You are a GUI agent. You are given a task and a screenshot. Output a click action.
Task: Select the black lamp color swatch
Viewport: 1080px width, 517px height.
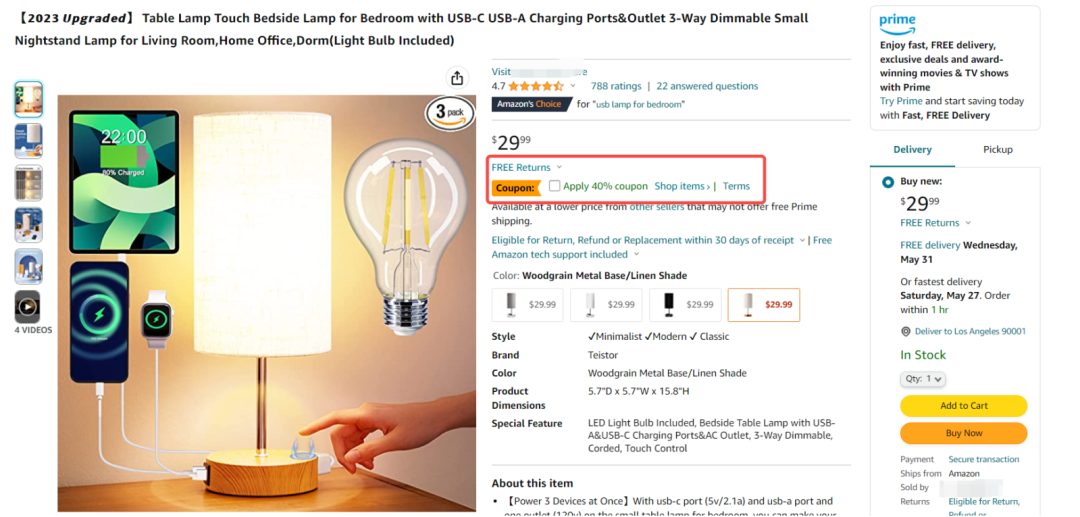pyautogui.click(x=685, y=304)
